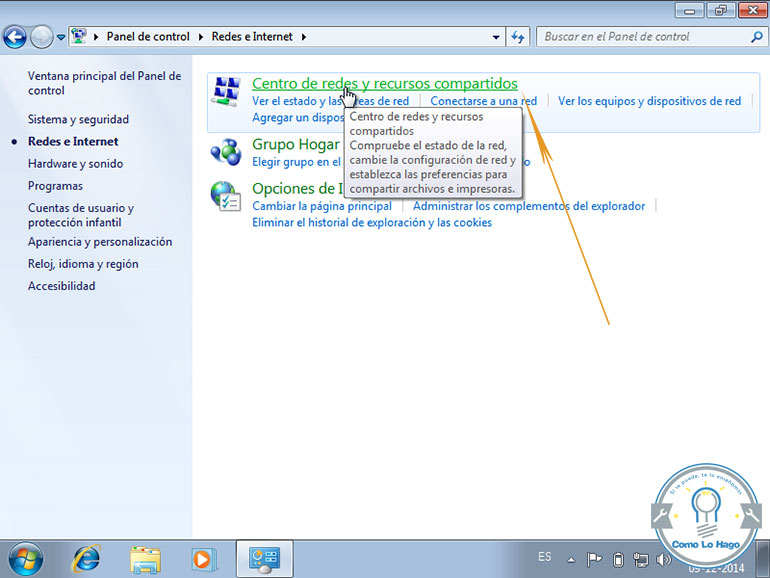Open Cuentas de usuario y protección infantil

[81, 215]
